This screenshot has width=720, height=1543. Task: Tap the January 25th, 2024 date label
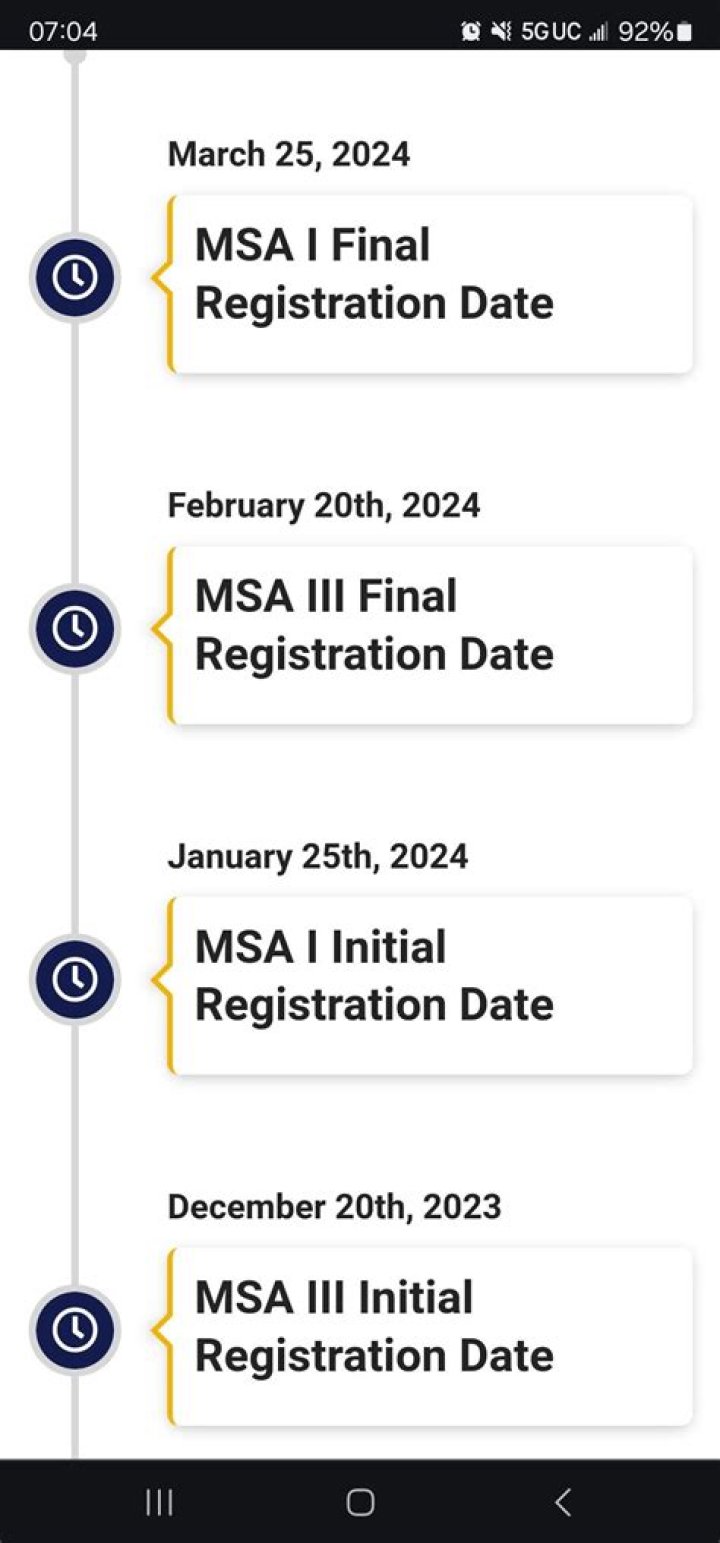317,857
